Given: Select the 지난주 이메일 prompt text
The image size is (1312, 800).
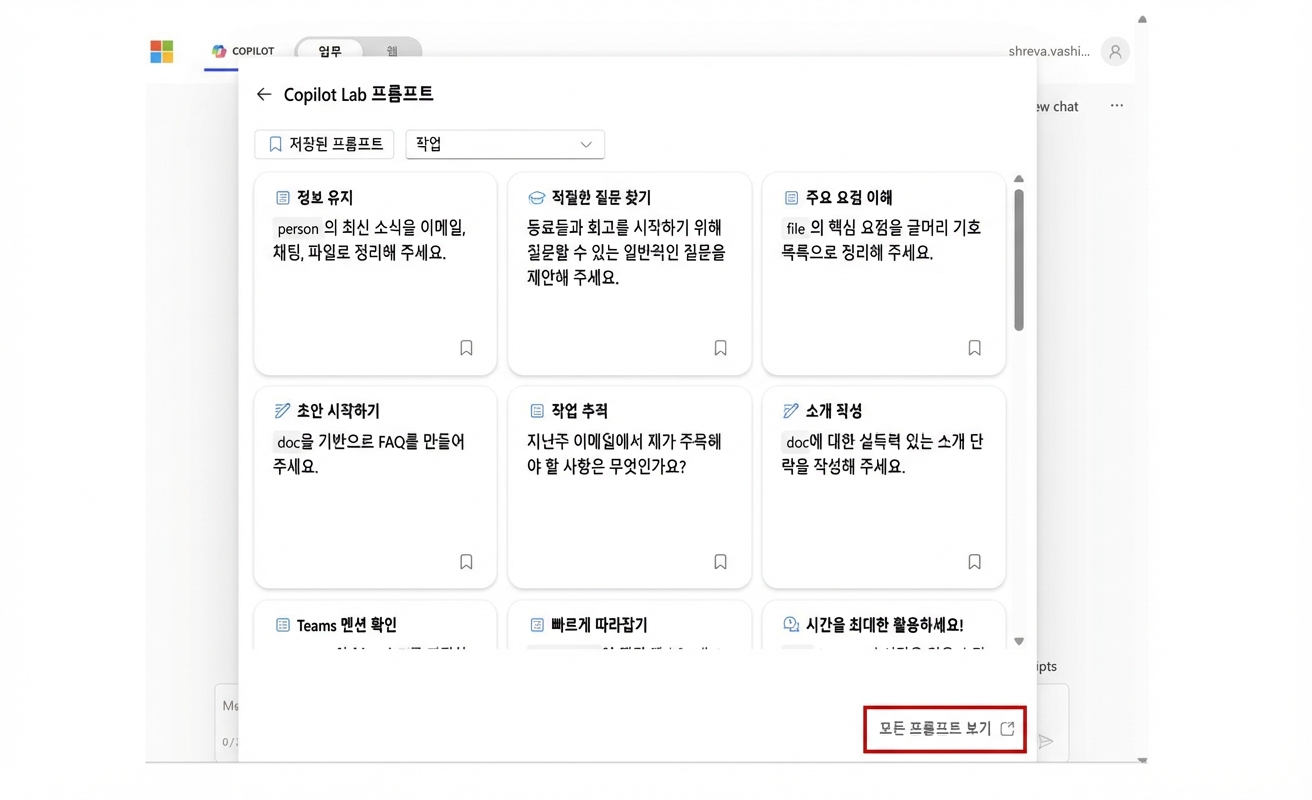Looking at the screenshot, I should click(624, 454).
